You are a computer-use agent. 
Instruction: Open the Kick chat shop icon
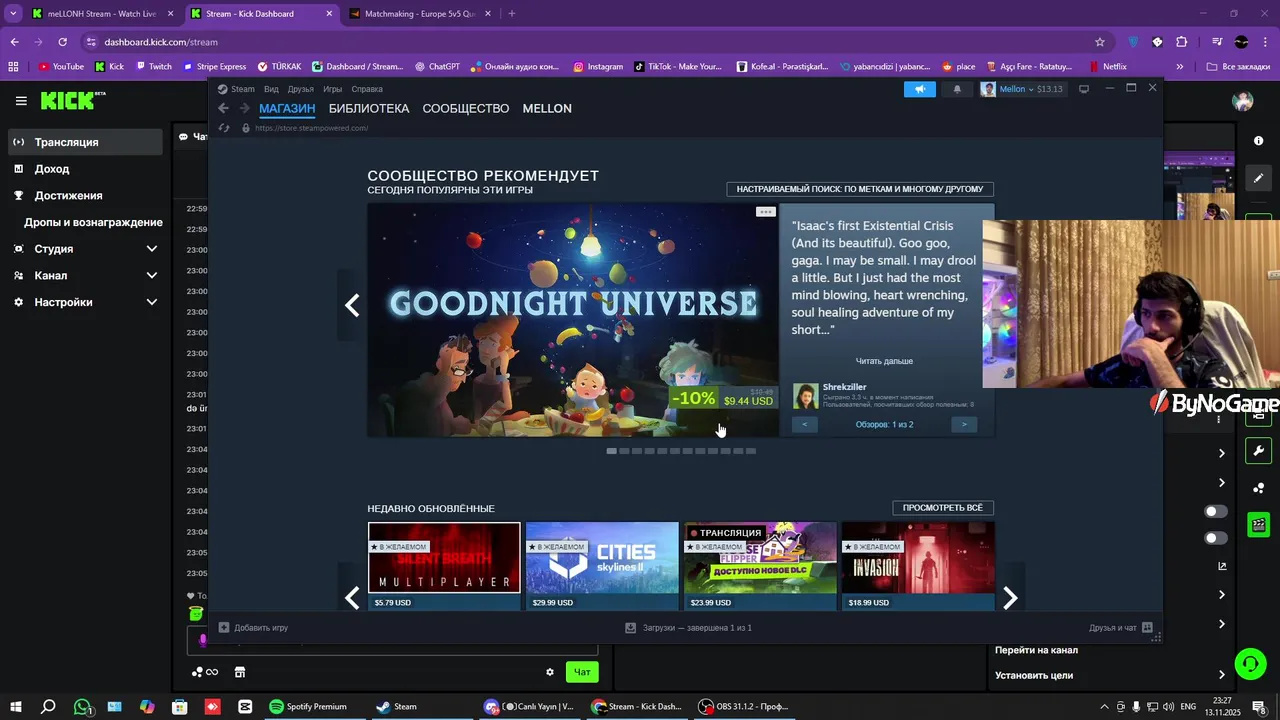click(x=240, y=672)
